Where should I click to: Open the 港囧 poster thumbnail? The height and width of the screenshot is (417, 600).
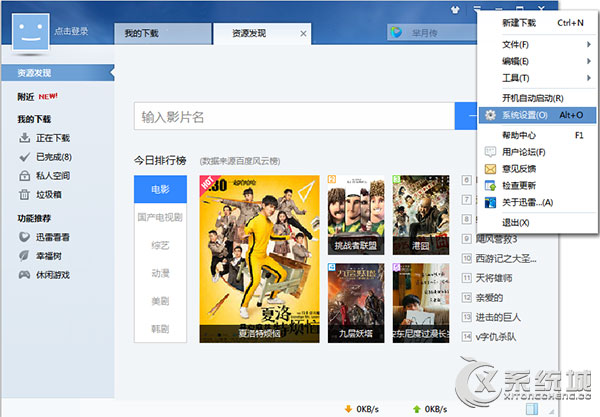(421, 215)
